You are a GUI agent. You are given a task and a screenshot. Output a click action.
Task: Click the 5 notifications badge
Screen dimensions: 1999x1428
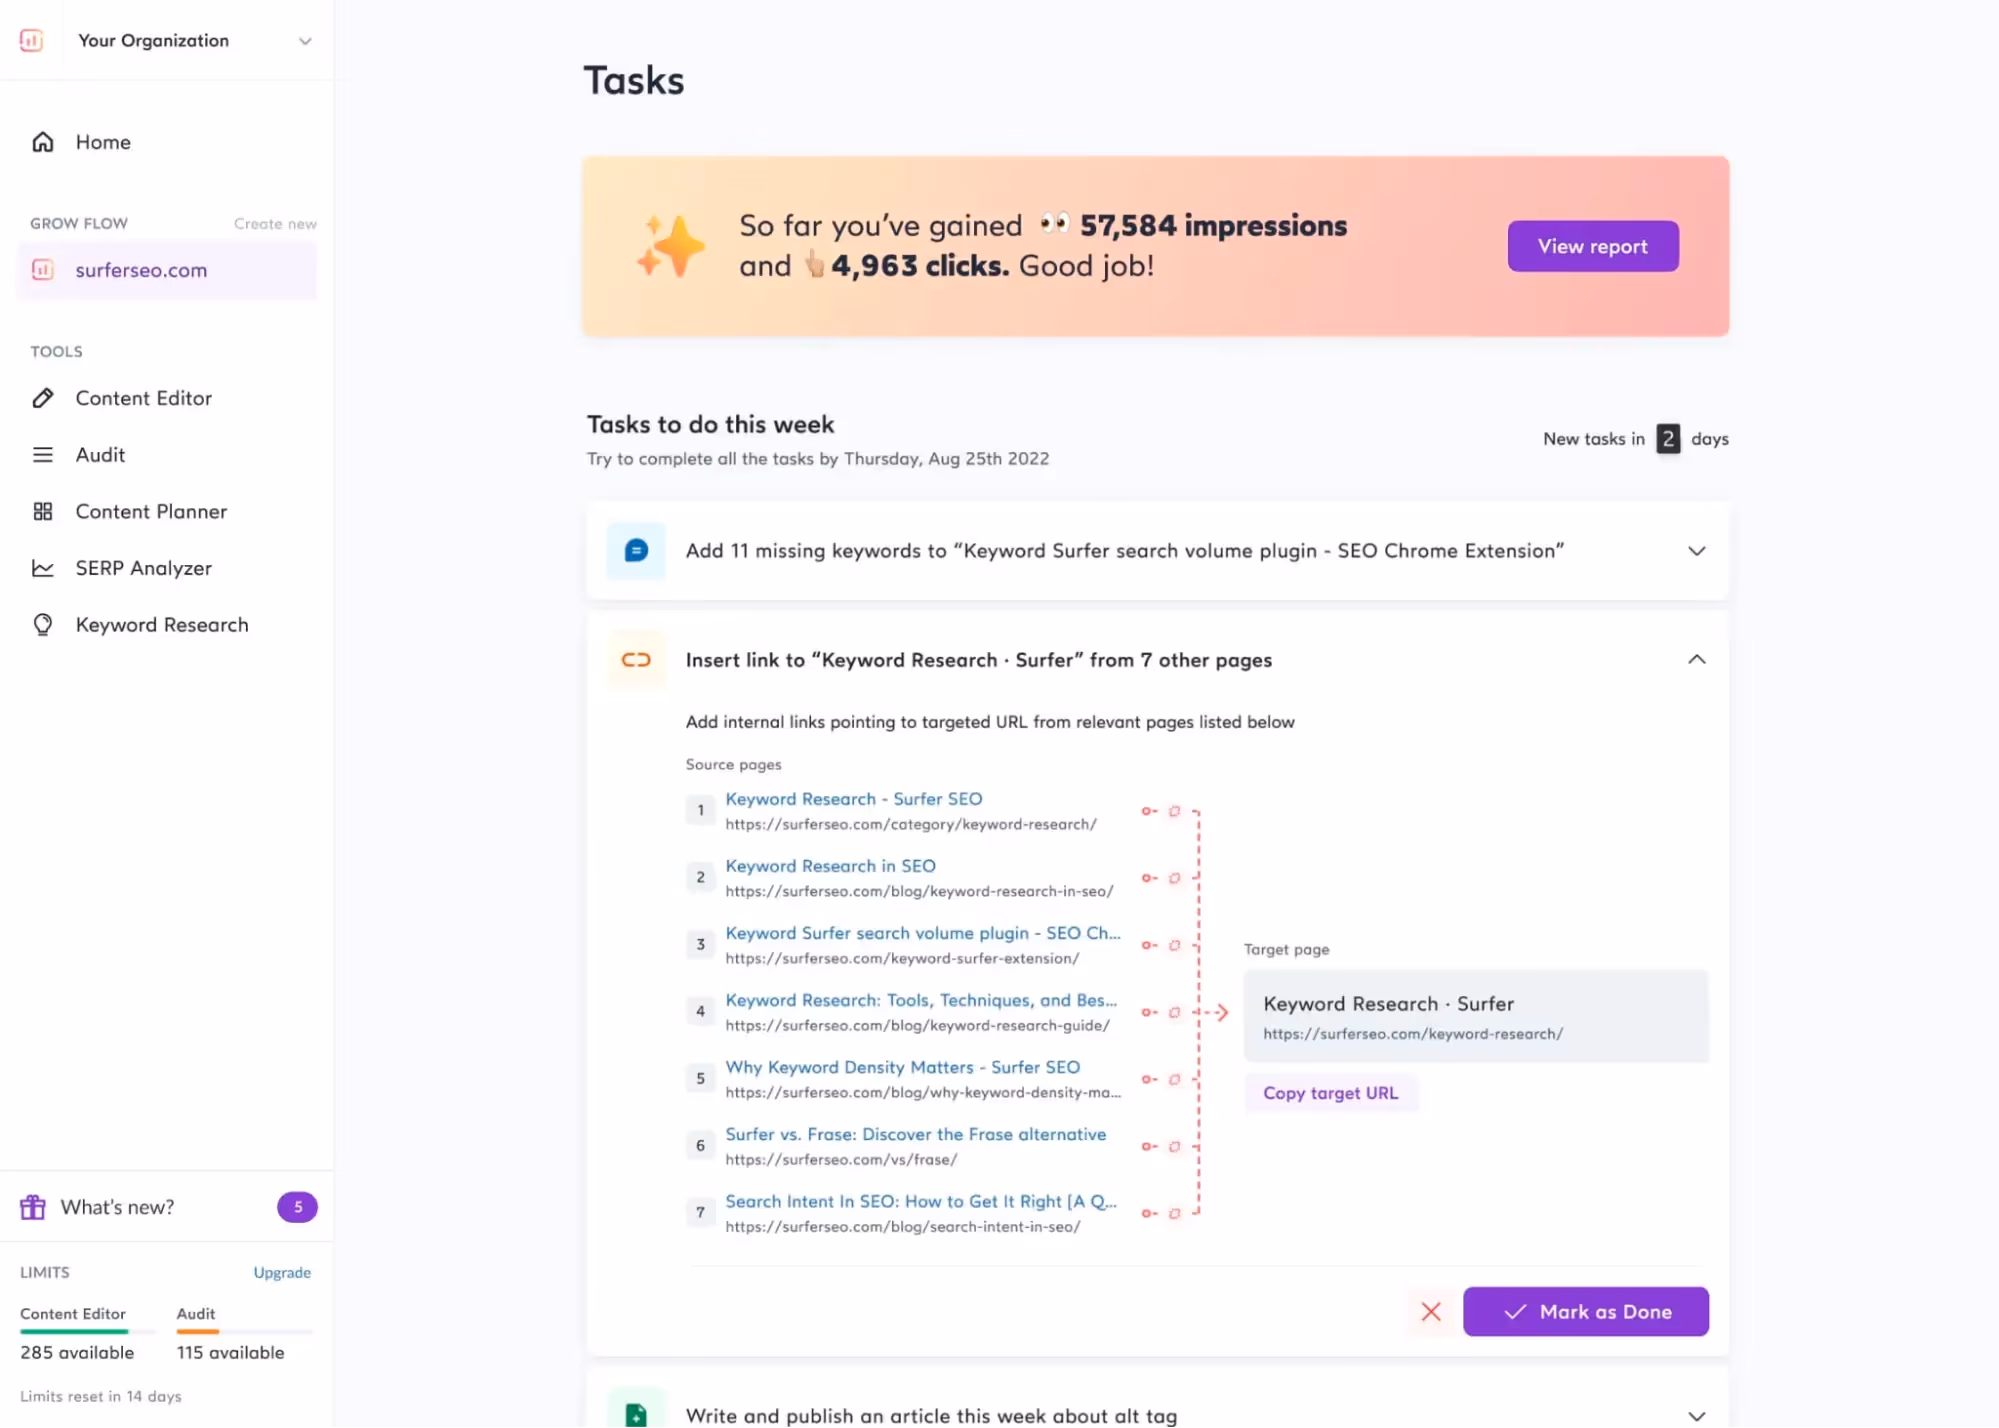click(297, 1207)
